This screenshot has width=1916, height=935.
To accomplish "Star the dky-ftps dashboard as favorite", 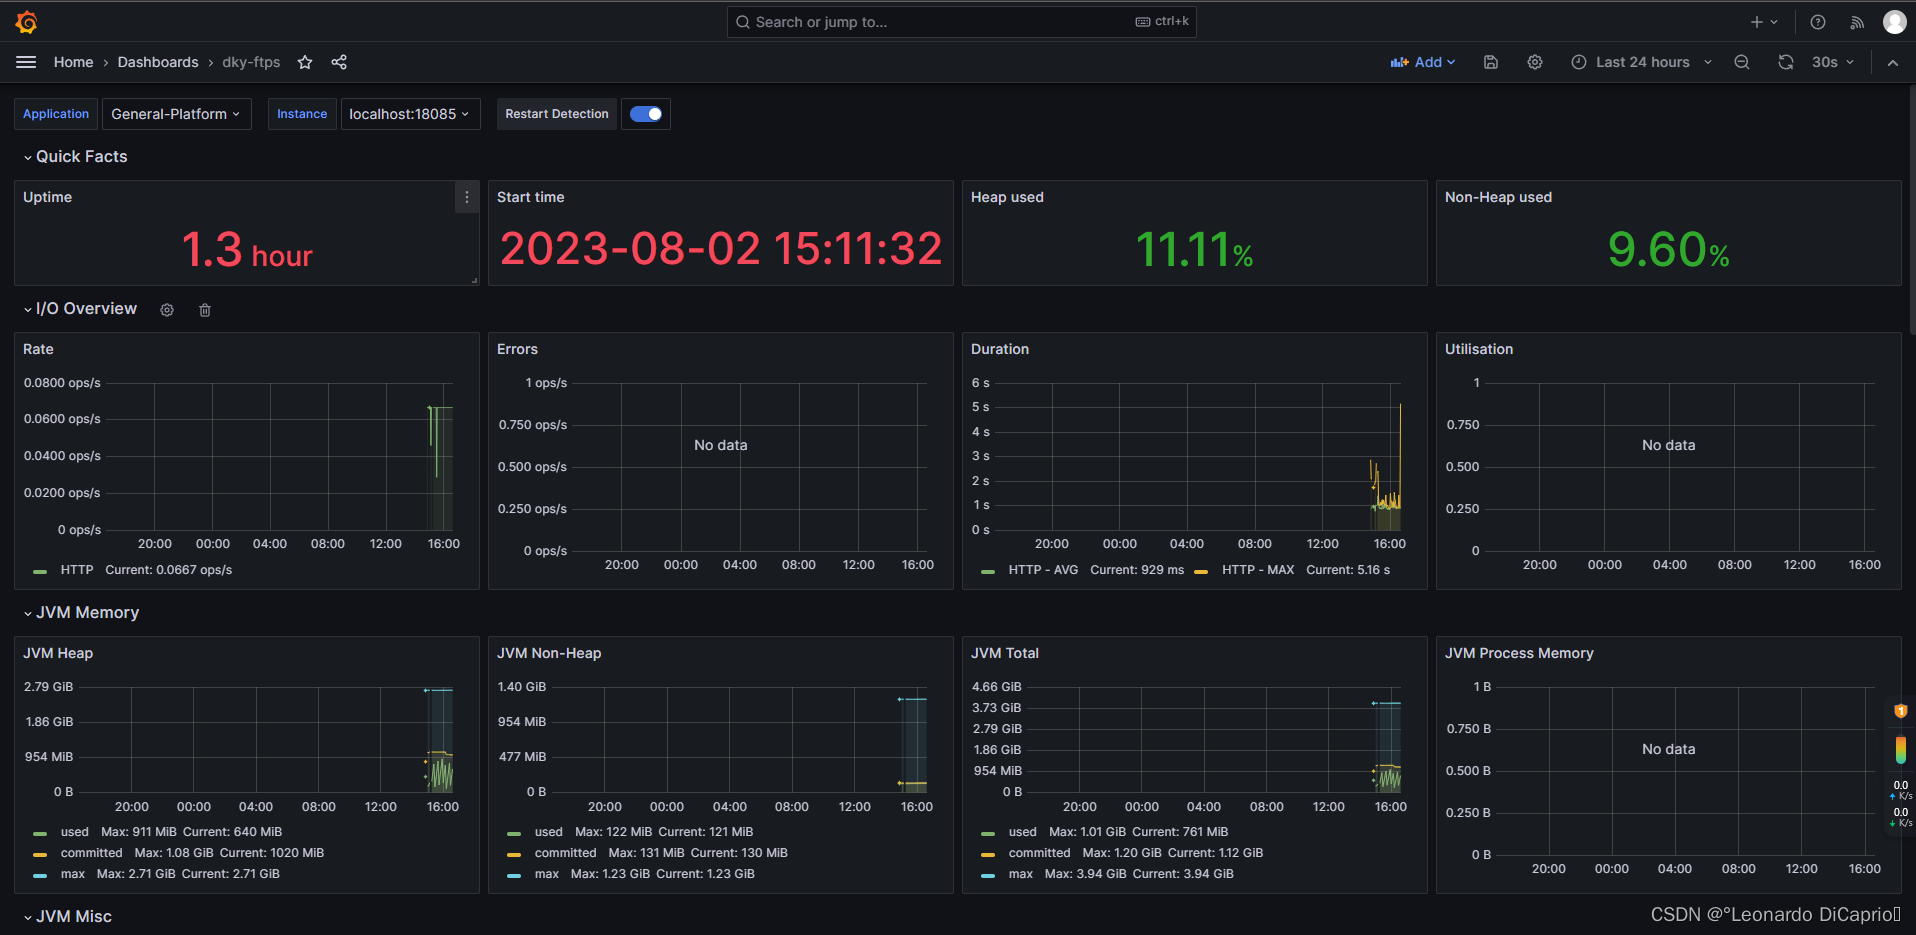I will [x=305, y=62].
